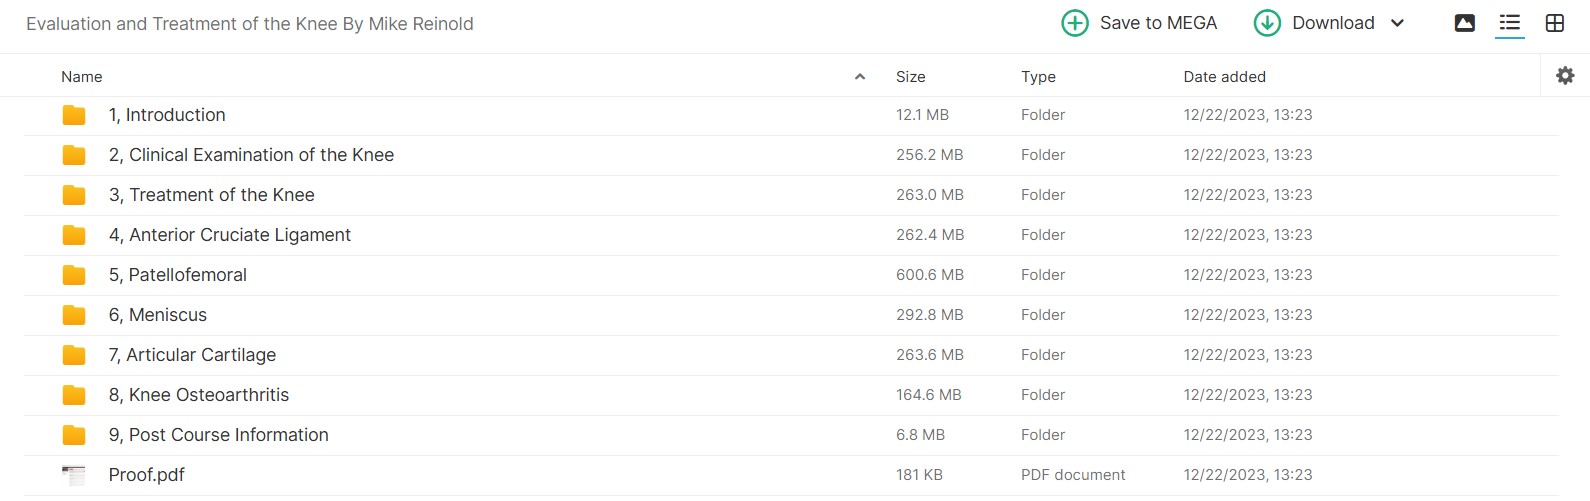Image resolution: width=1590 pixels, height=501 pixels.
Task: Click the Proof.pdf file thumbnail
Action: coord(74,475)
